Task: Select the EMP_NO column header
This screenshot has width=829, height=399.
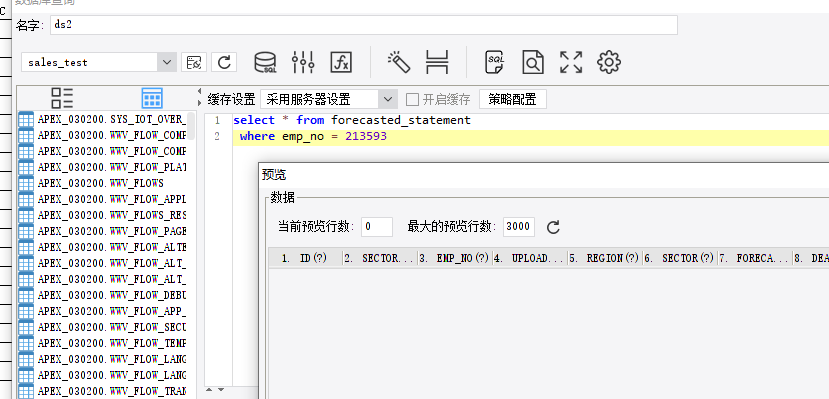Action: coord(455,258)
